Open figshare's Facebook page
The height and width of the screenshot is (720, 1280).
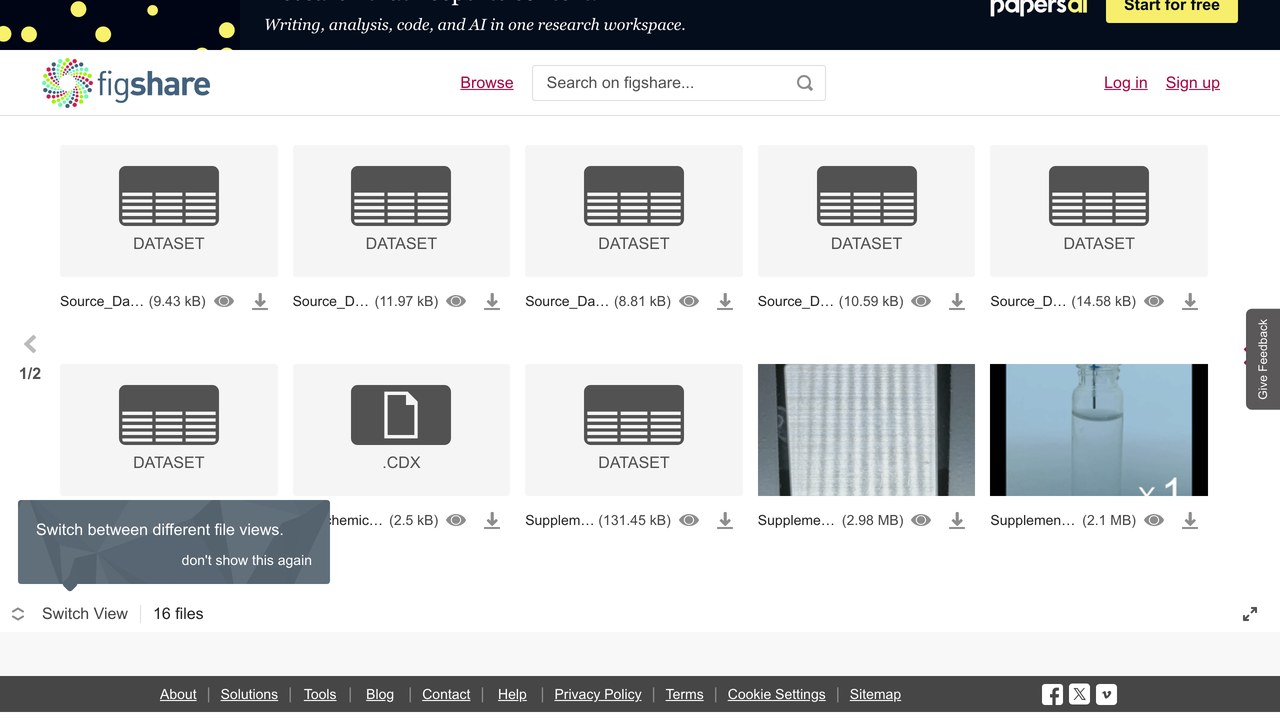coord(1052,694)
